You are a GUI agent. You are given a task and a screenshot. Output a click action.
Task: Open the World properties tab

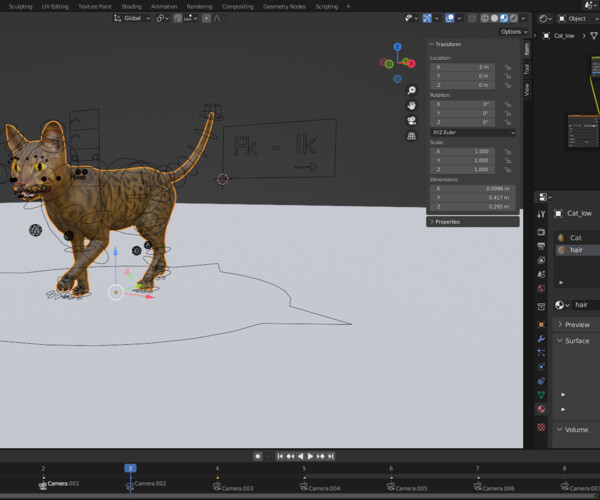pos(541,288)
